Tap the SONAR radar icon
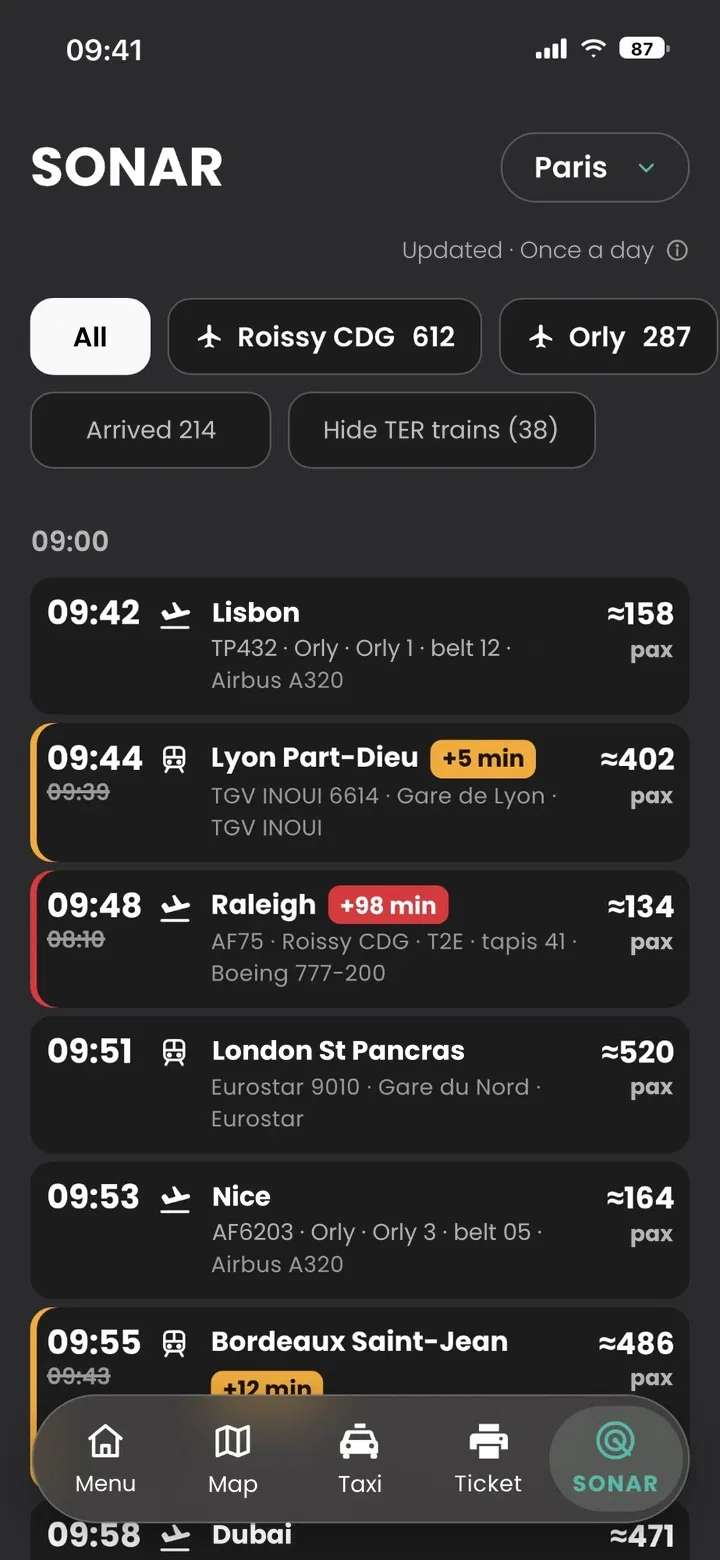Screen dimensions: 720x1560 click(x=615, y=1441)
